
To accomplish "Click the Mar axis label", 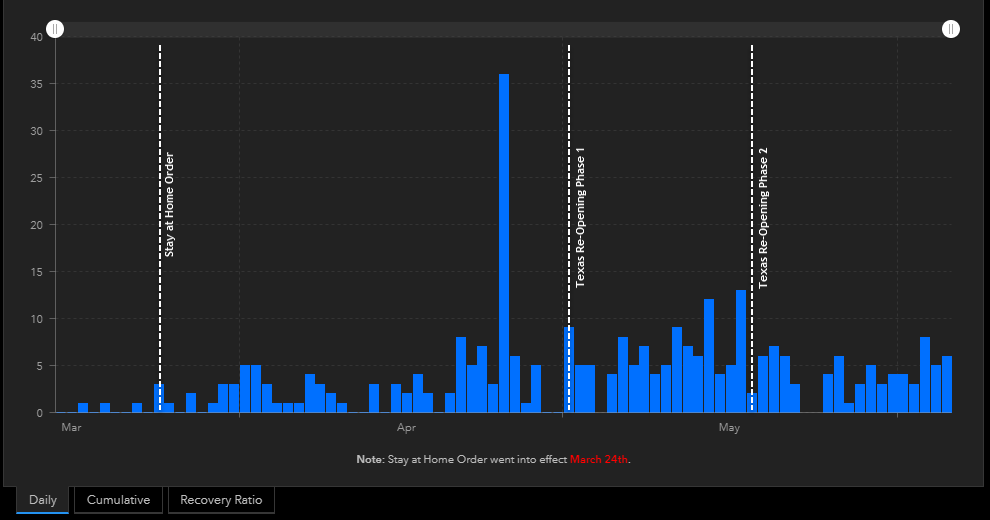I will 71,428.
